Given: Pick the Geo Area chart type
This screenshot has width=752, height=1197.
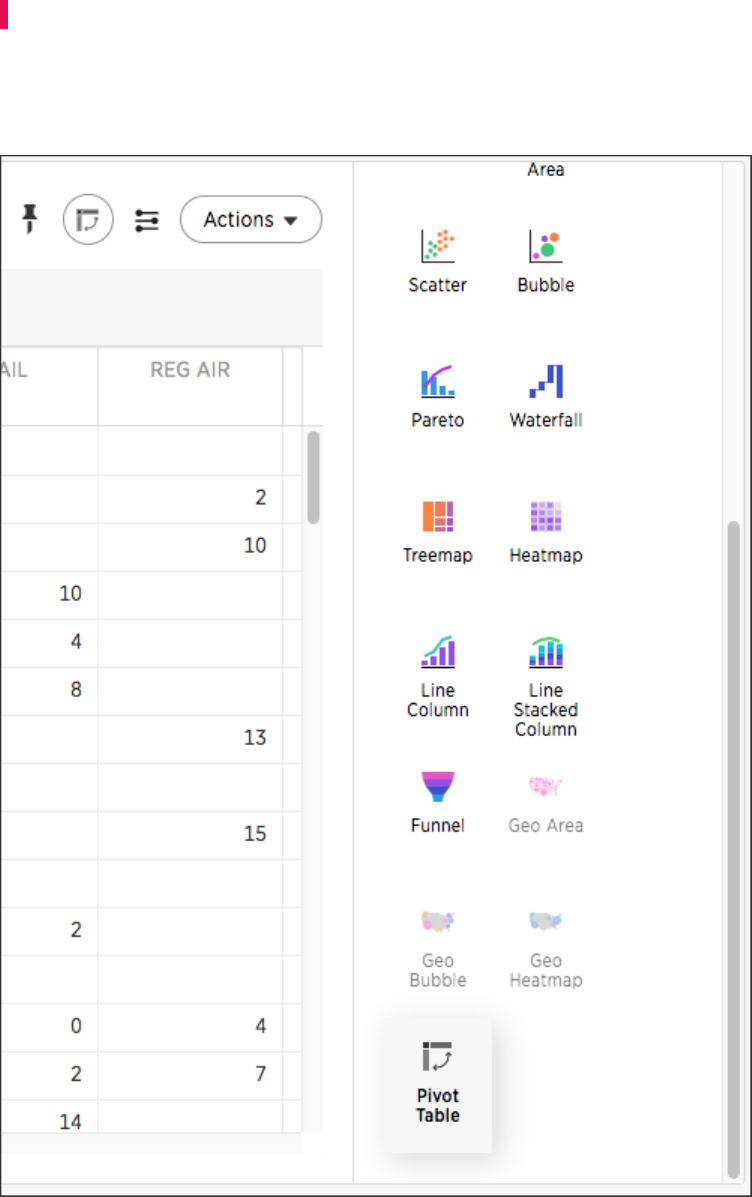Looking at the screenshot, I should [546, 802].
